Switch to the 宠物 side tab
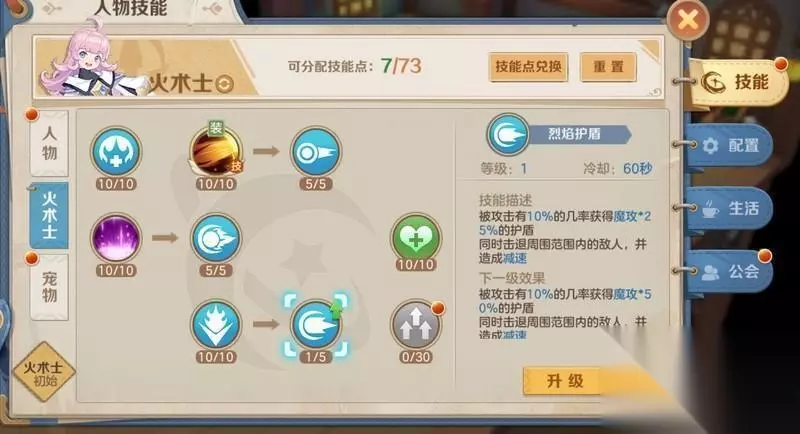 (49, 287)
